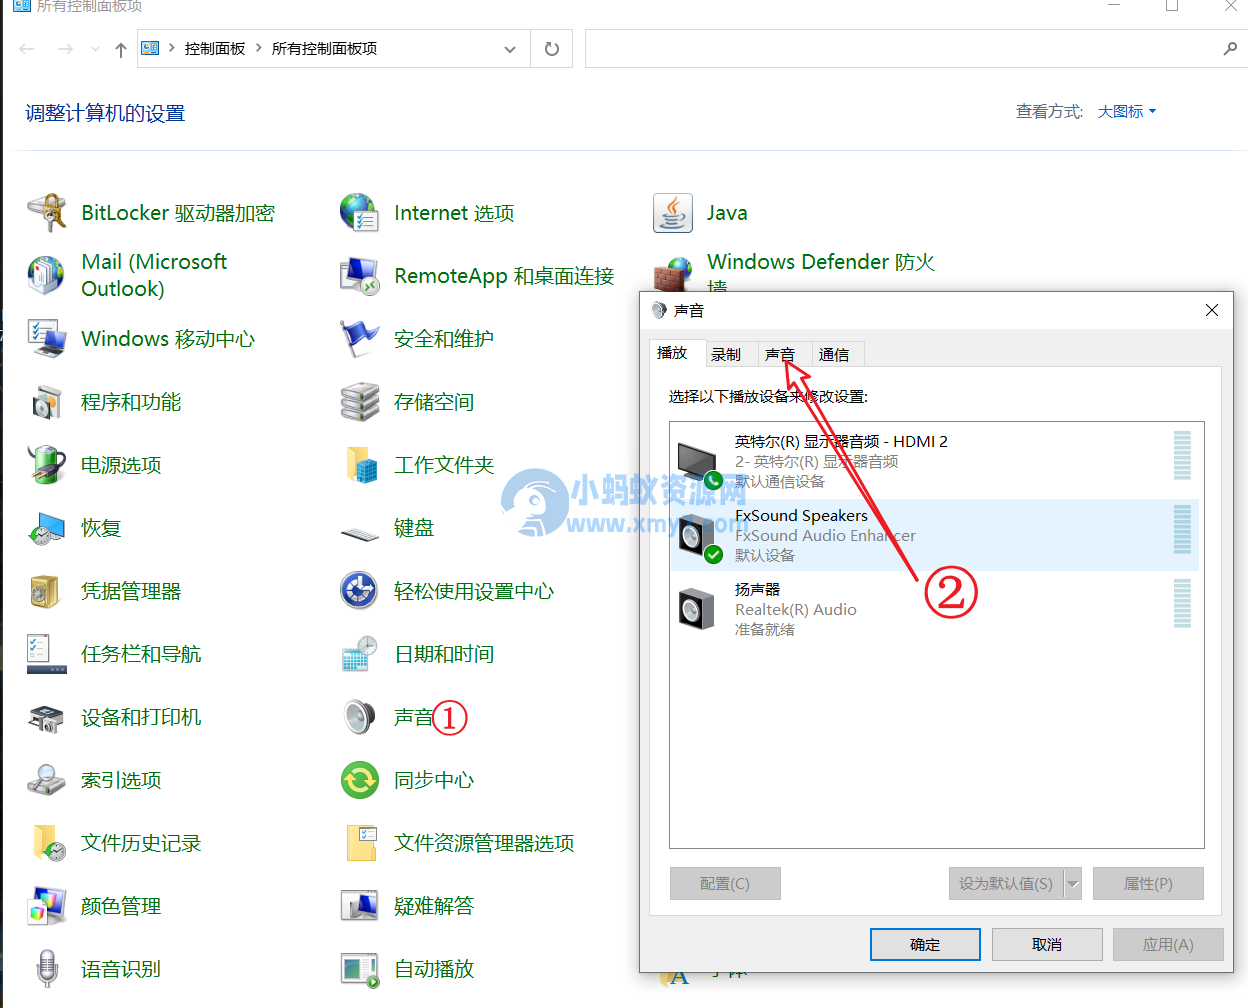This screenshot has height=1008, width=1248.
Task: Open 设备和打印机 icon
Action: [47, 717]
